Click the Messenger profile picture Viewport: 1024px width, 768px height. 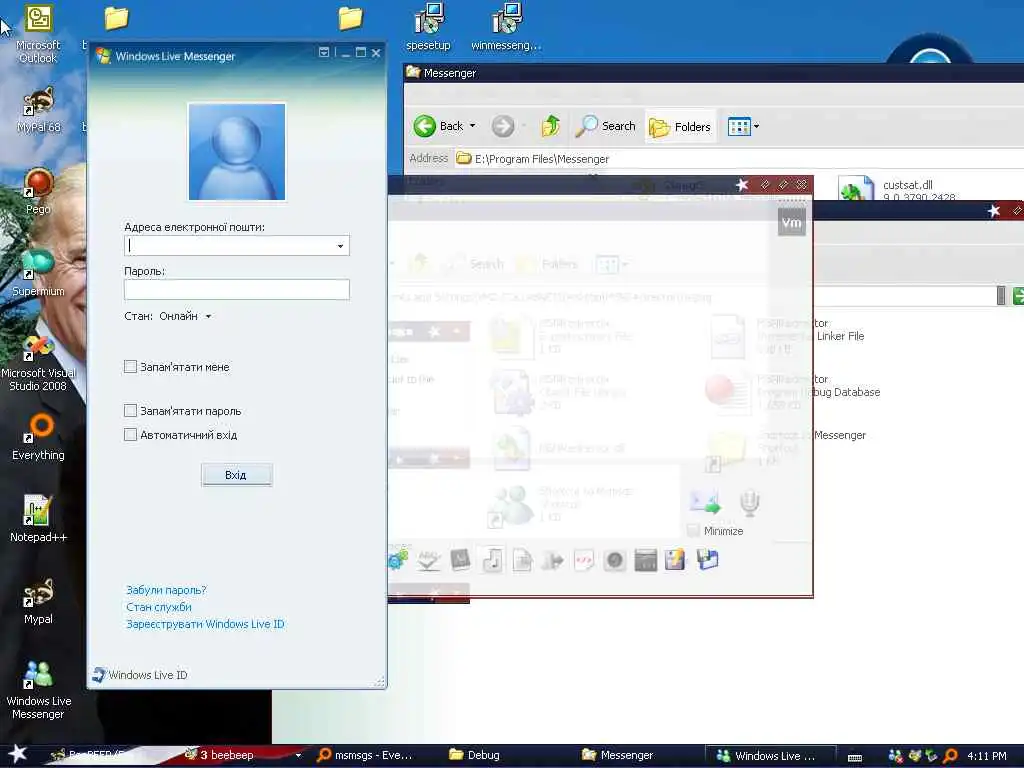(x=236, y=152)
